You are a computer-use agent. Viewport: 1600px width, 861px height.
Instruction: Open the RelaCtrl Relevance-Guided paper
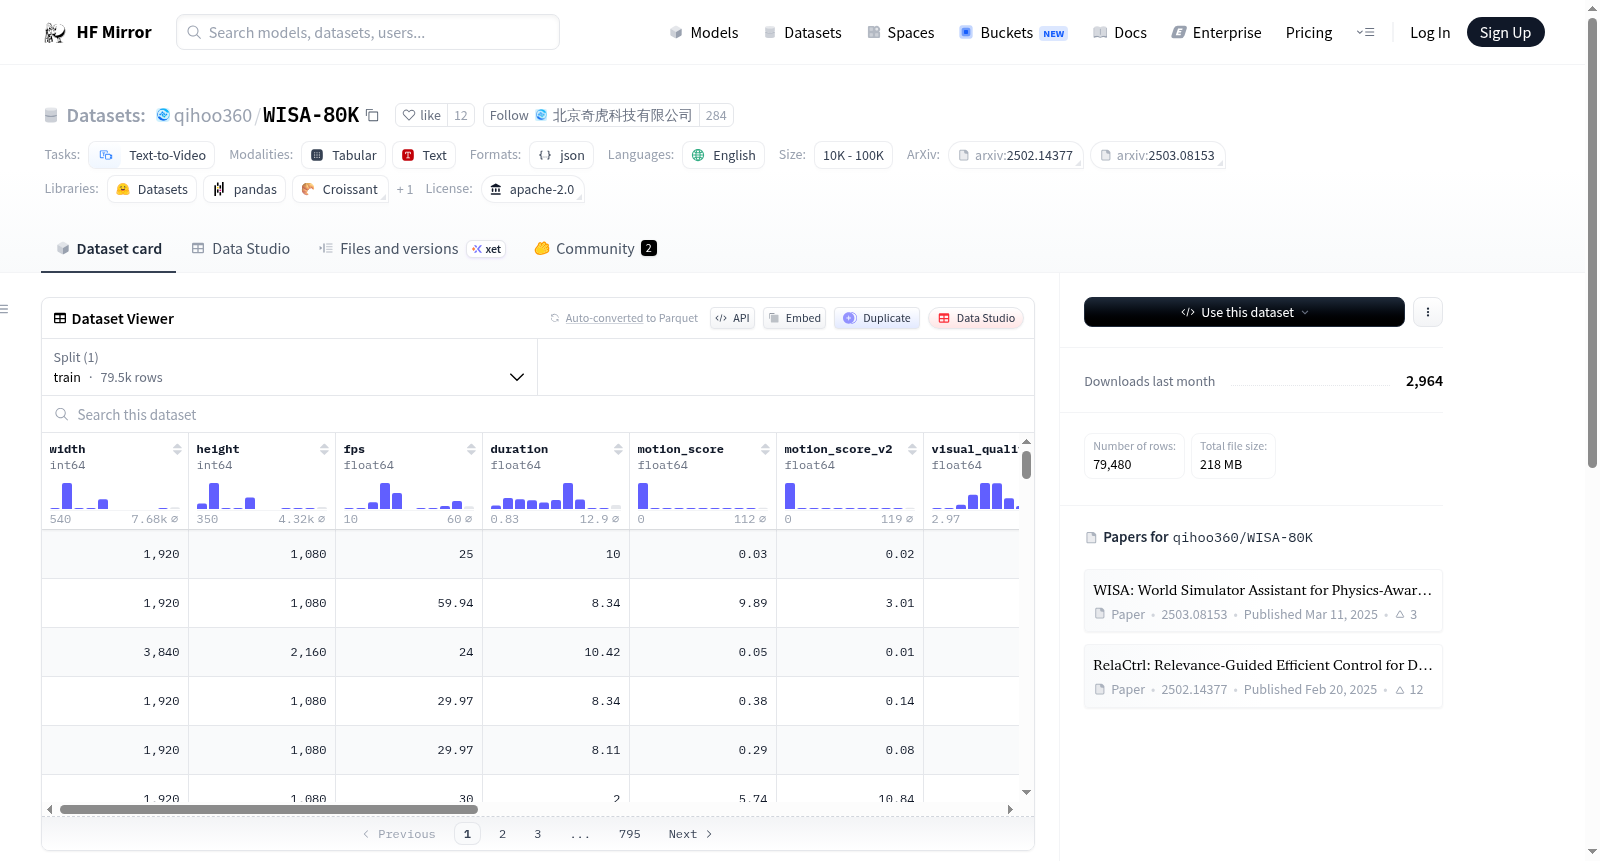pyautogui.click(x=1263, y=676)
